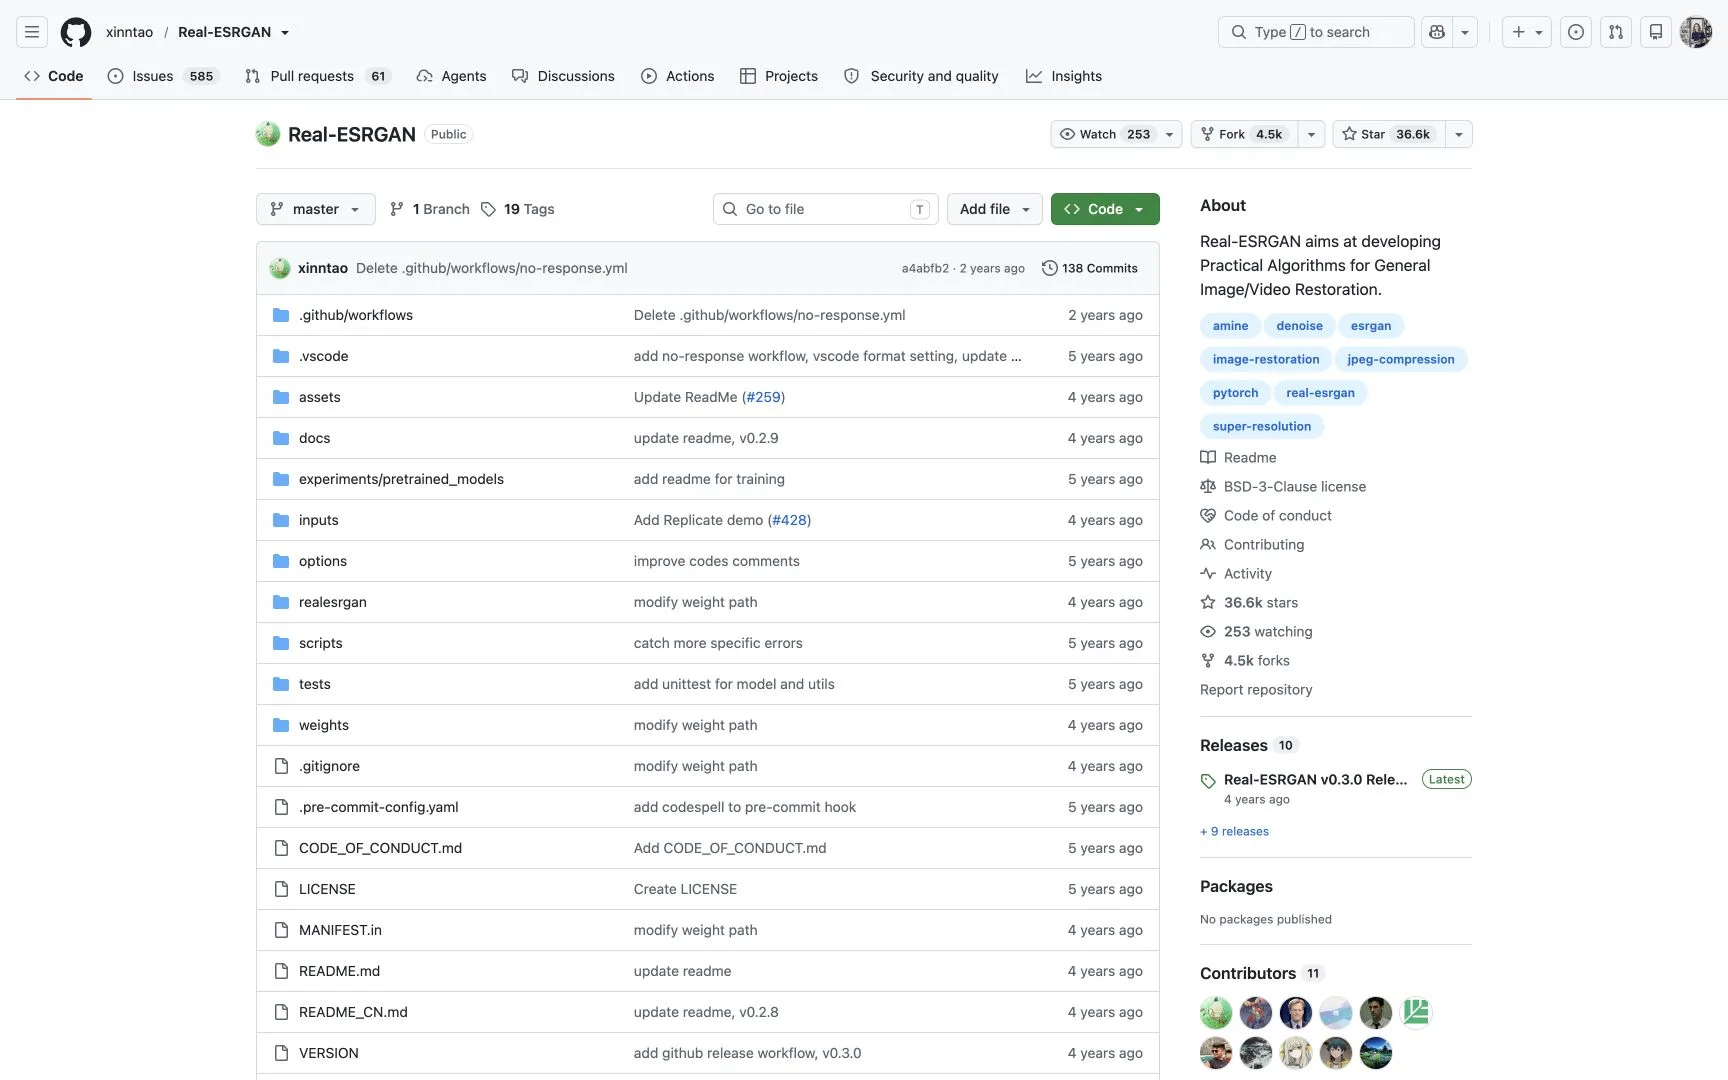
Task: Open the issues inbox icon
Action: 1576,32
